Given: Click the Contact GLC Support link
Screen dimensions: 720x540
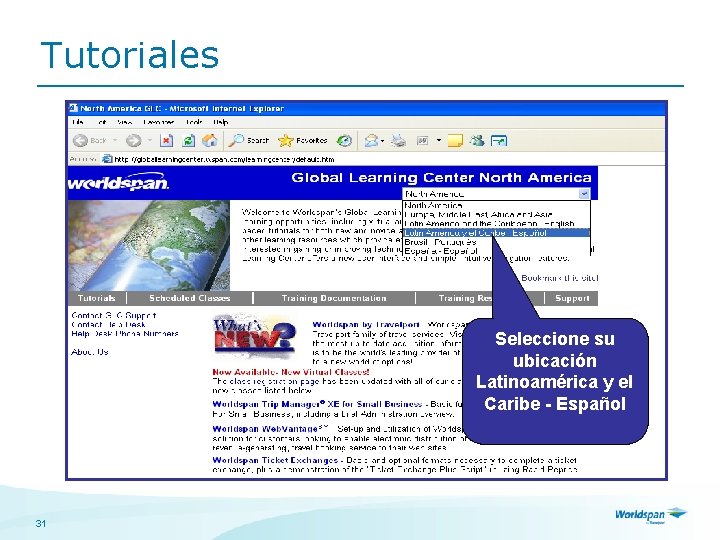Looking at the screenshot, I should click(113, 315).
